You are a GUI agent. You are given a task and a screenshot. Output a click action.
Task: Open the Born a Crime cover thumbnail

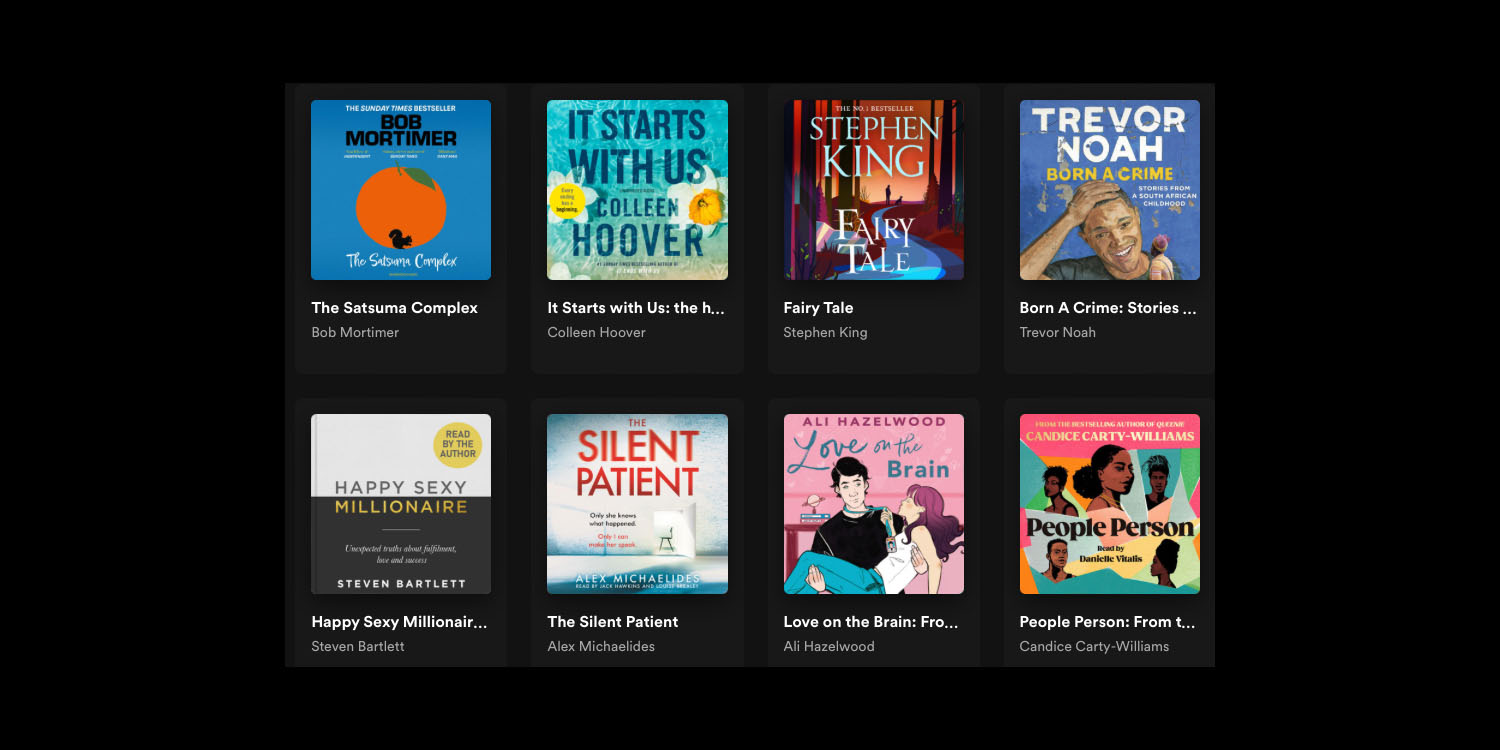[x=1109, y=190]
